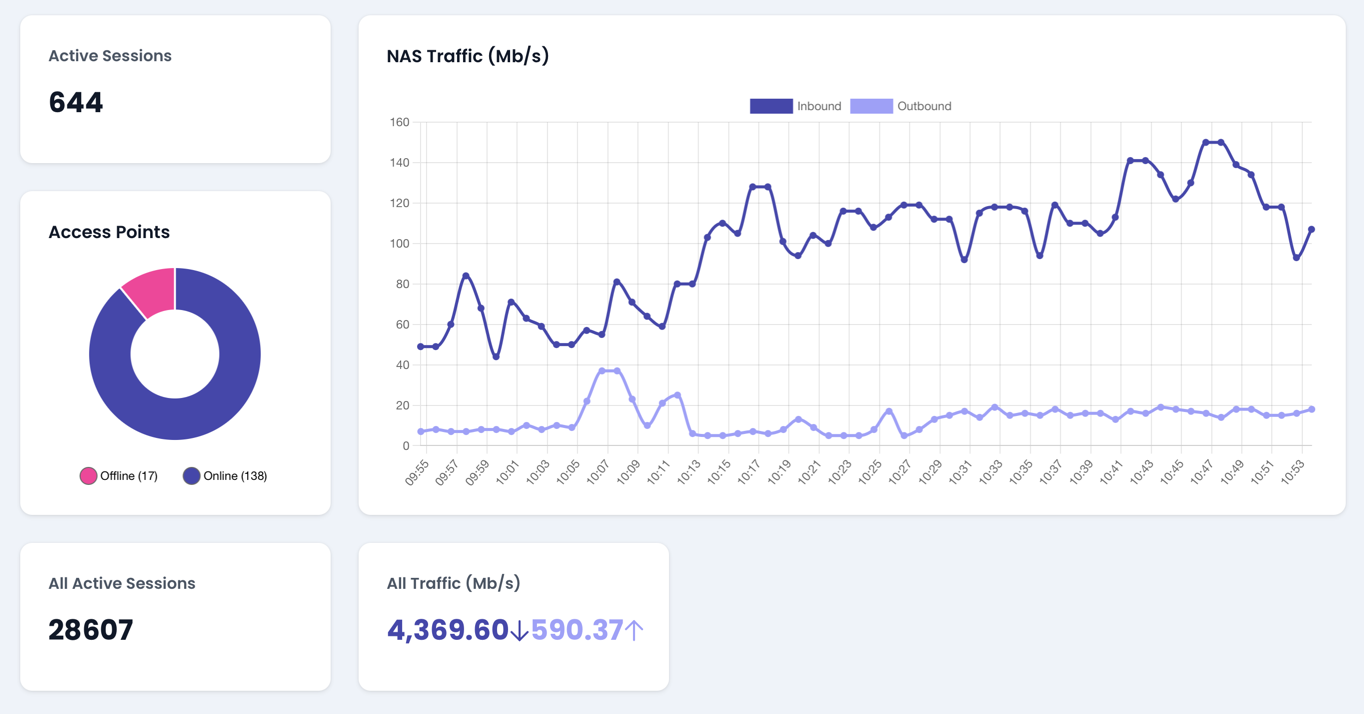Image resolution: width=1364 pixels, height=714 pixels.
Task: Click the pink Offline legend circle
Action: 88,476
